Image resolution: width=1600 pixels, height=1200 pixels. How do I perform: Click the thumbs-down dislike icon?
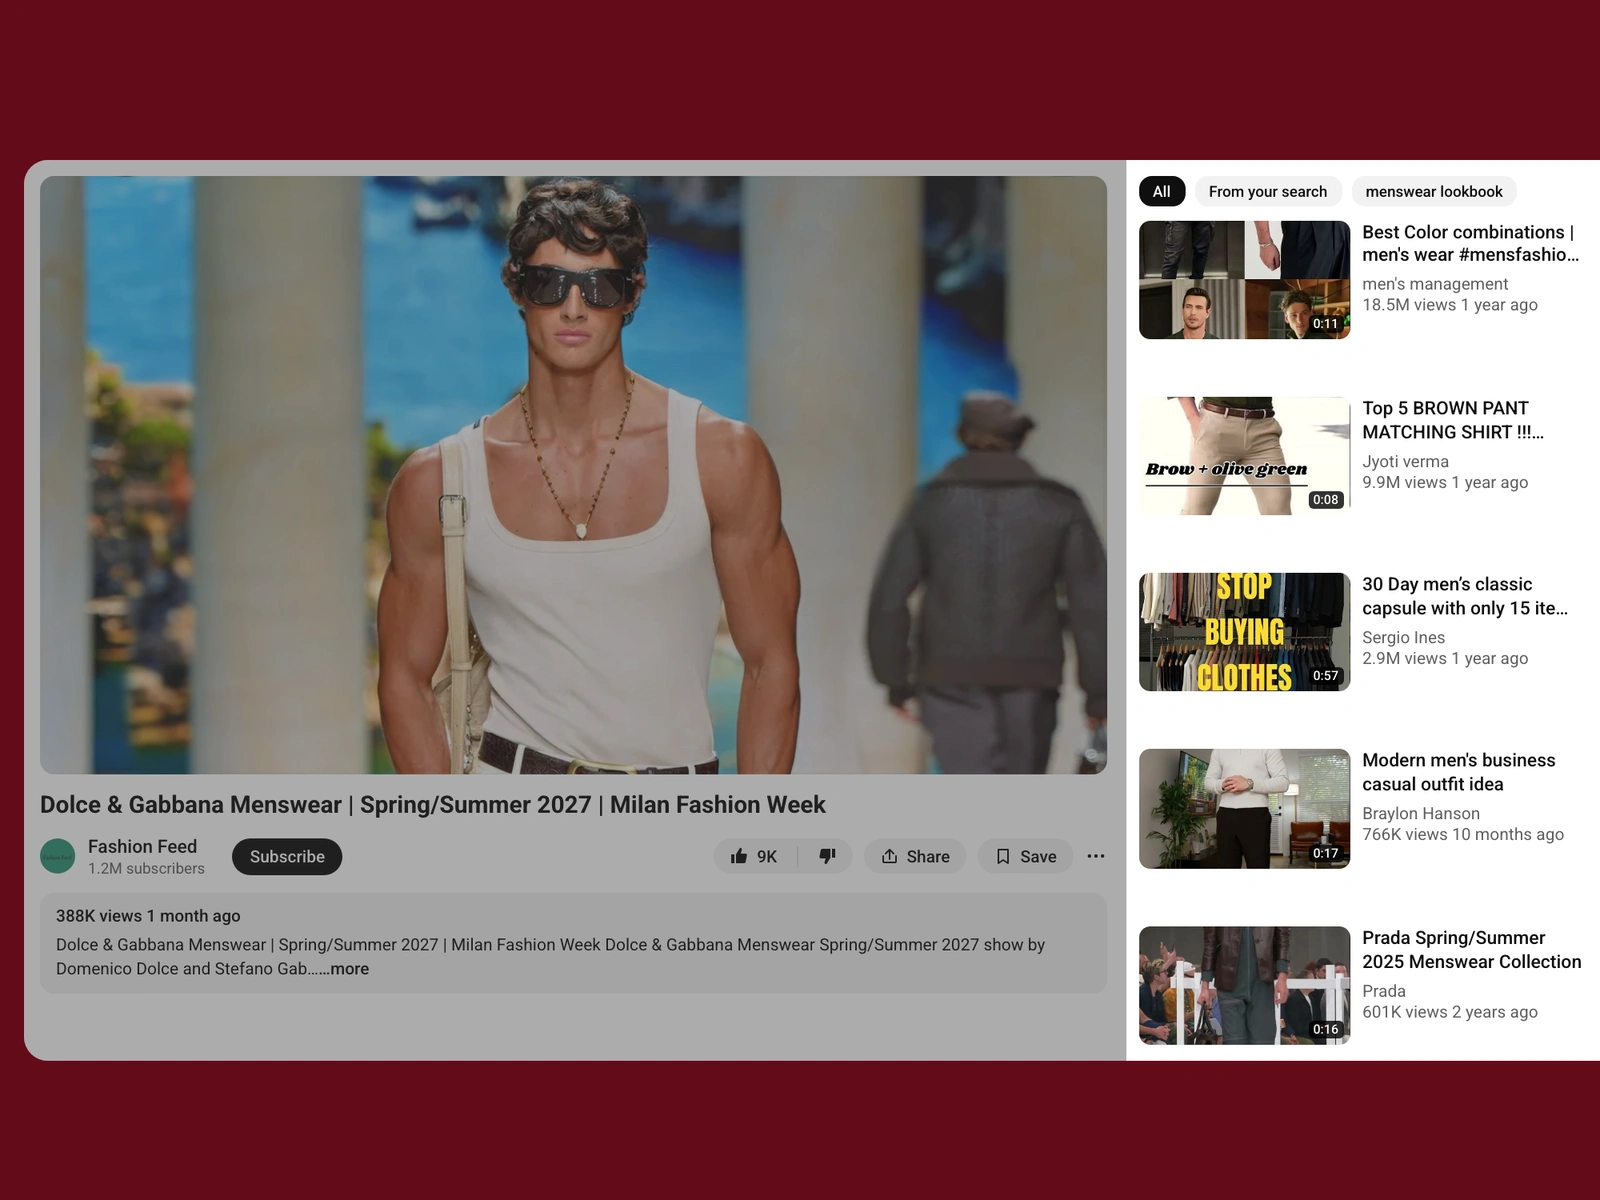click(827, 856)
